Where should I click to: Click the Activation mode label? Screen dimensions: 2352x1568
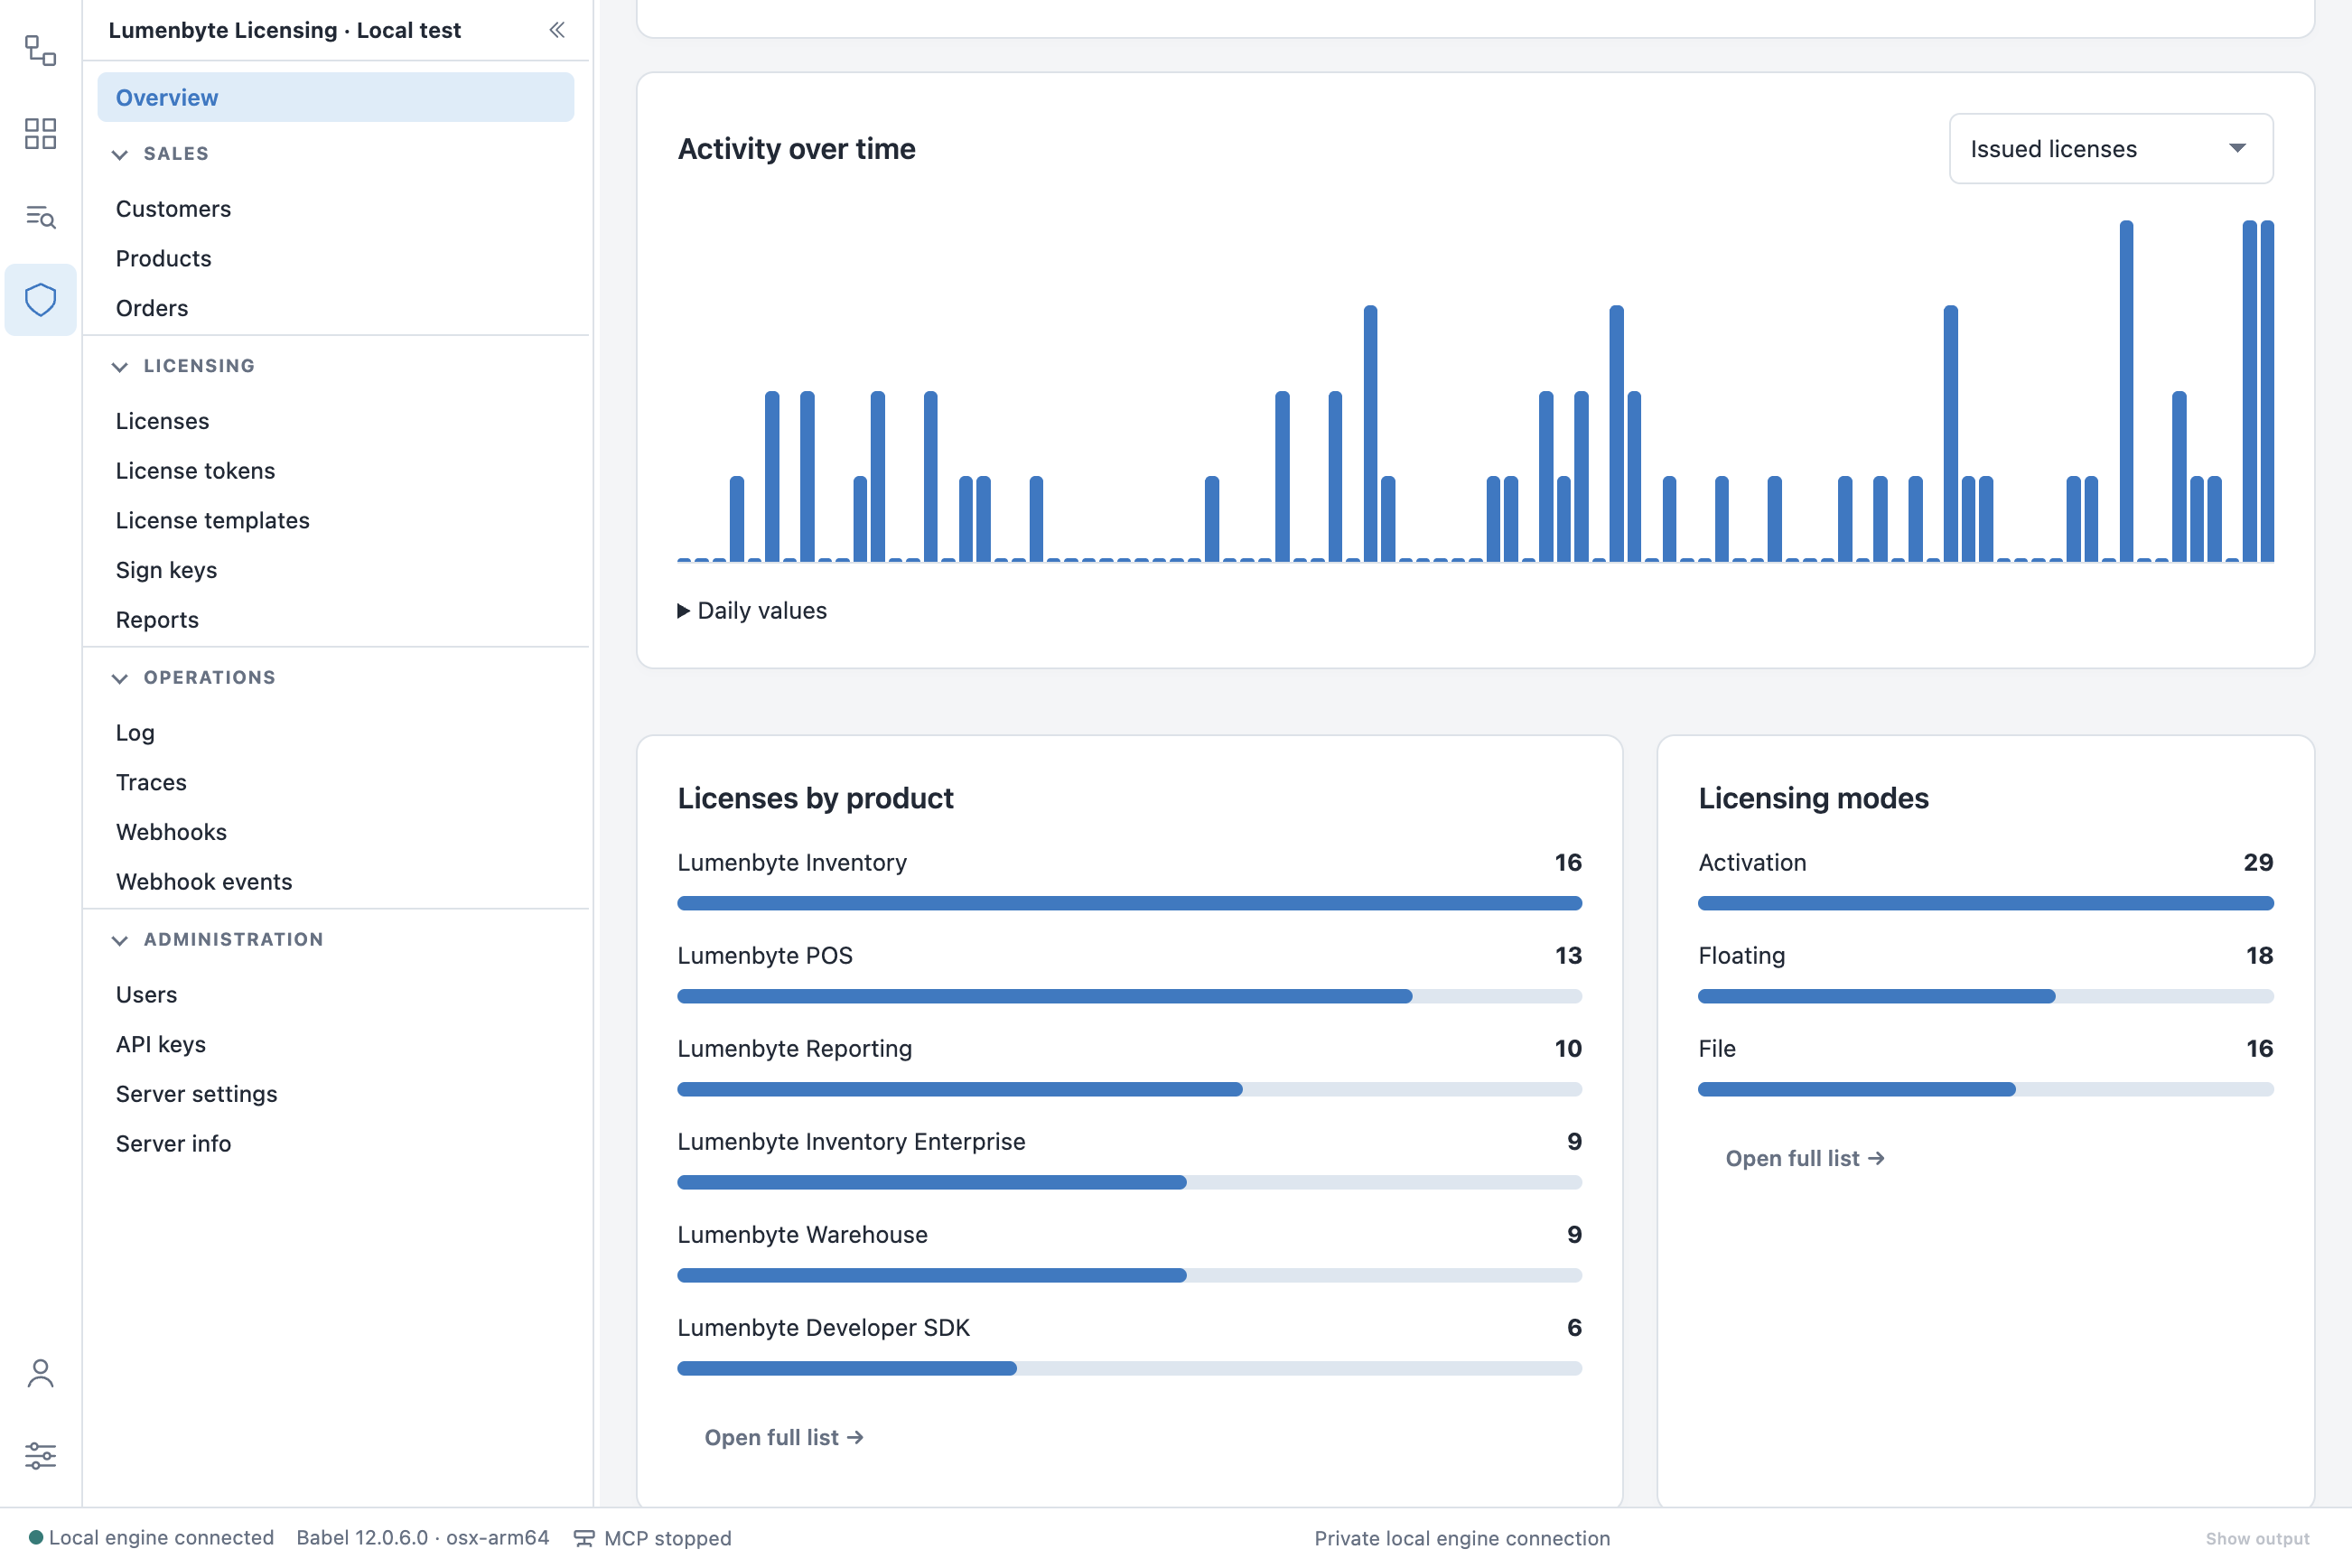coord(1752,862)
